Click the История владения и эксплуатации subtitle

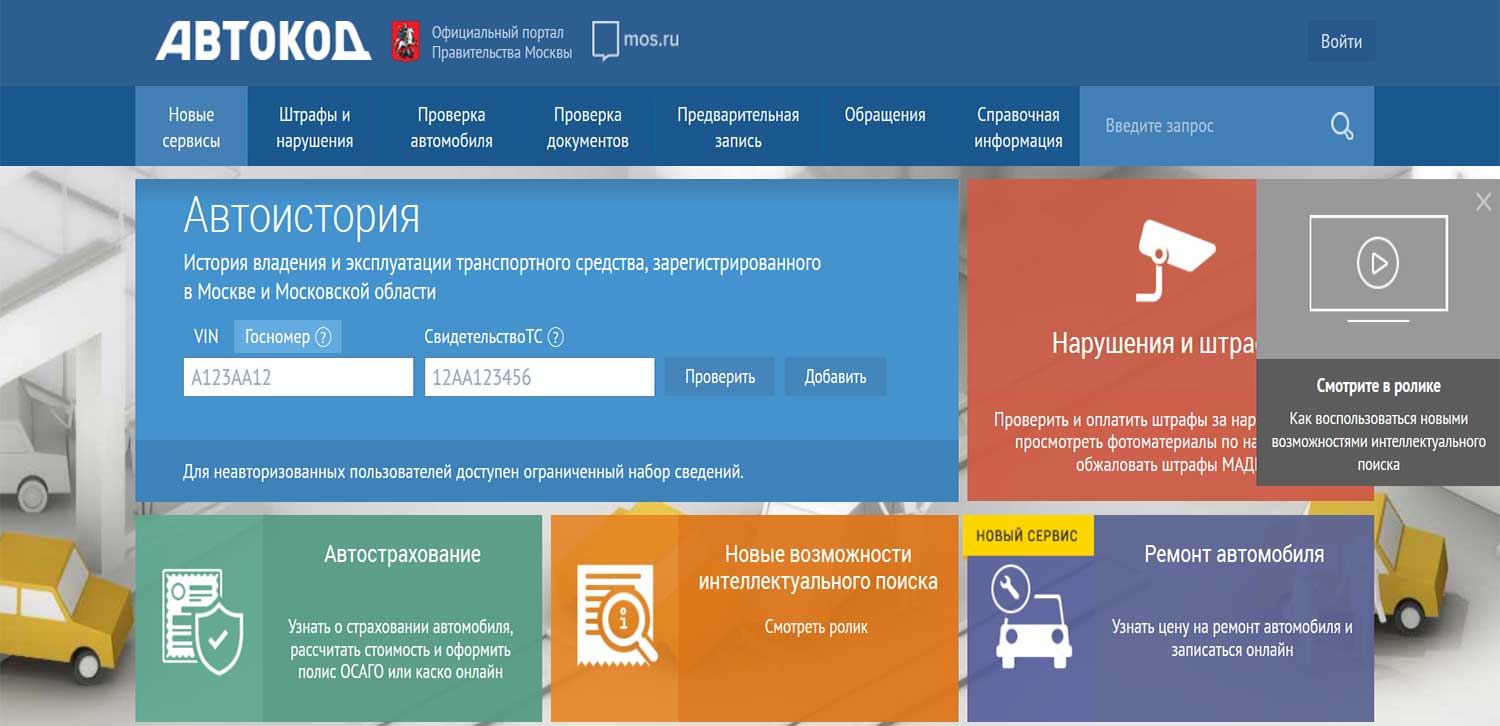tap(502, 278)
